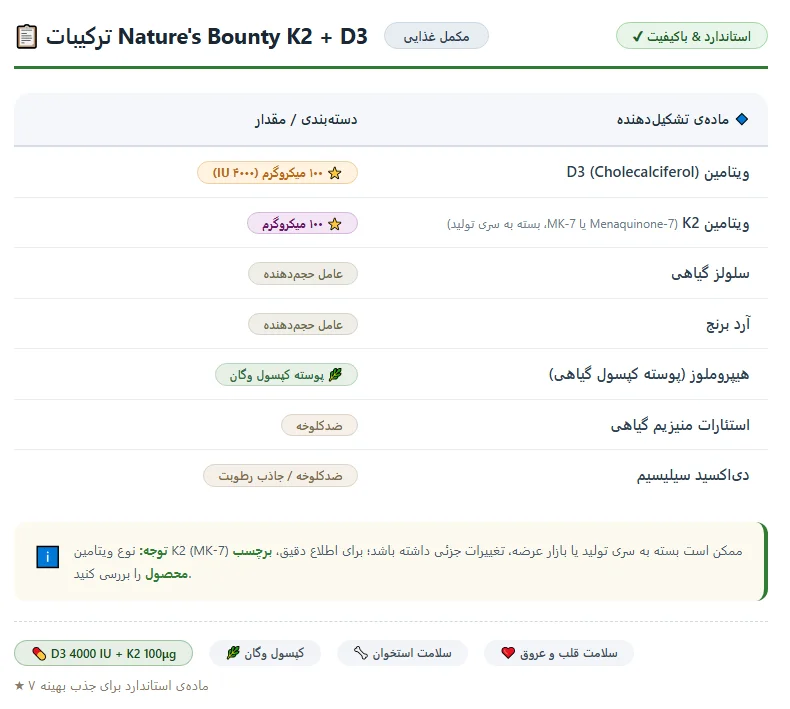Click the leaf icon in vegan capsule shell badge

click(336, 375)
